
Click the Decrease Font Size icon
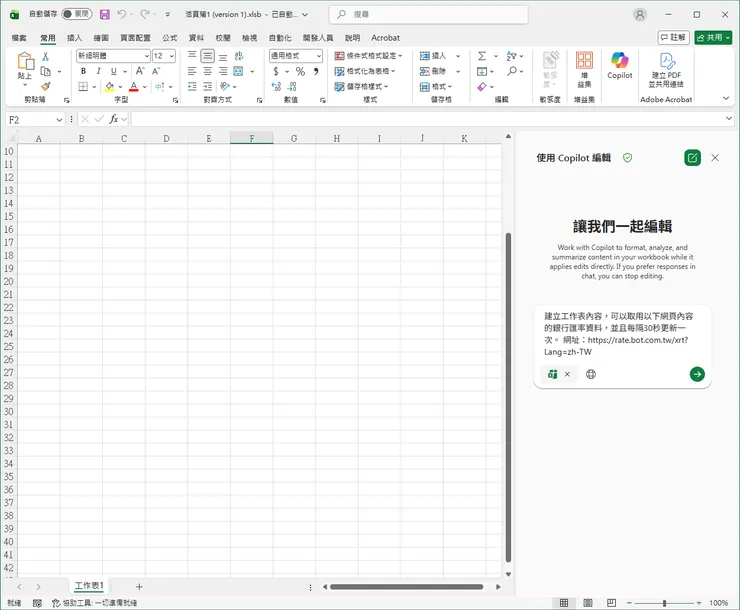coord(156,71)
